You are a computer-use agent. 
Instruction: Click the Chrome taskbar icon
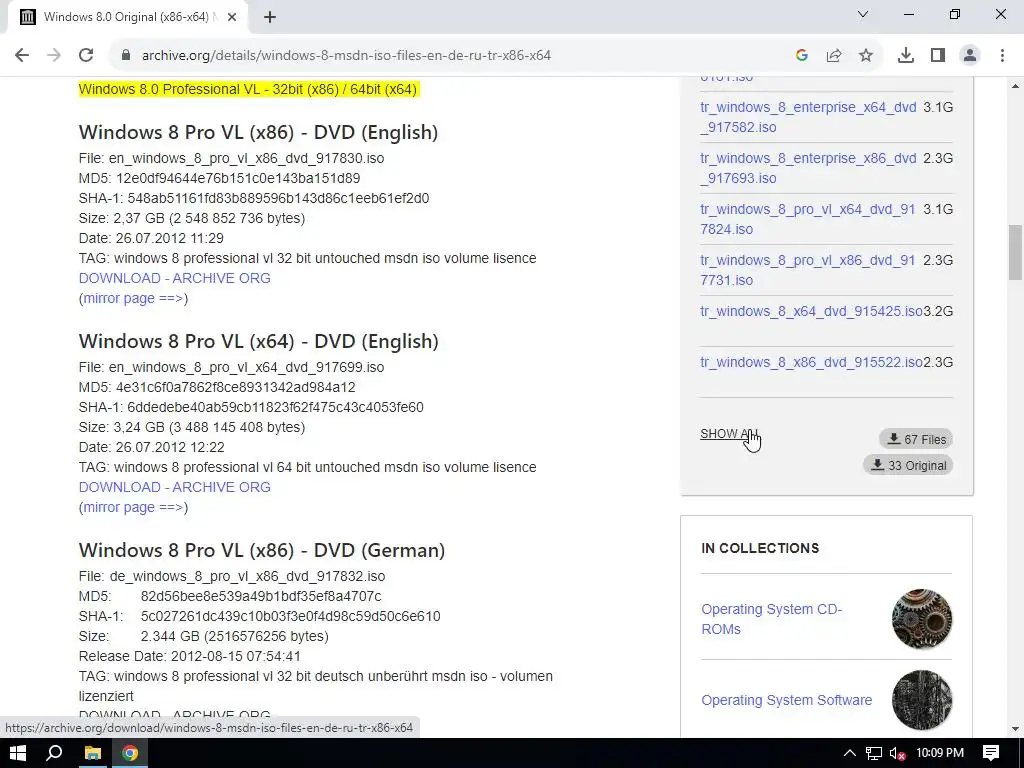click(130, 753)
